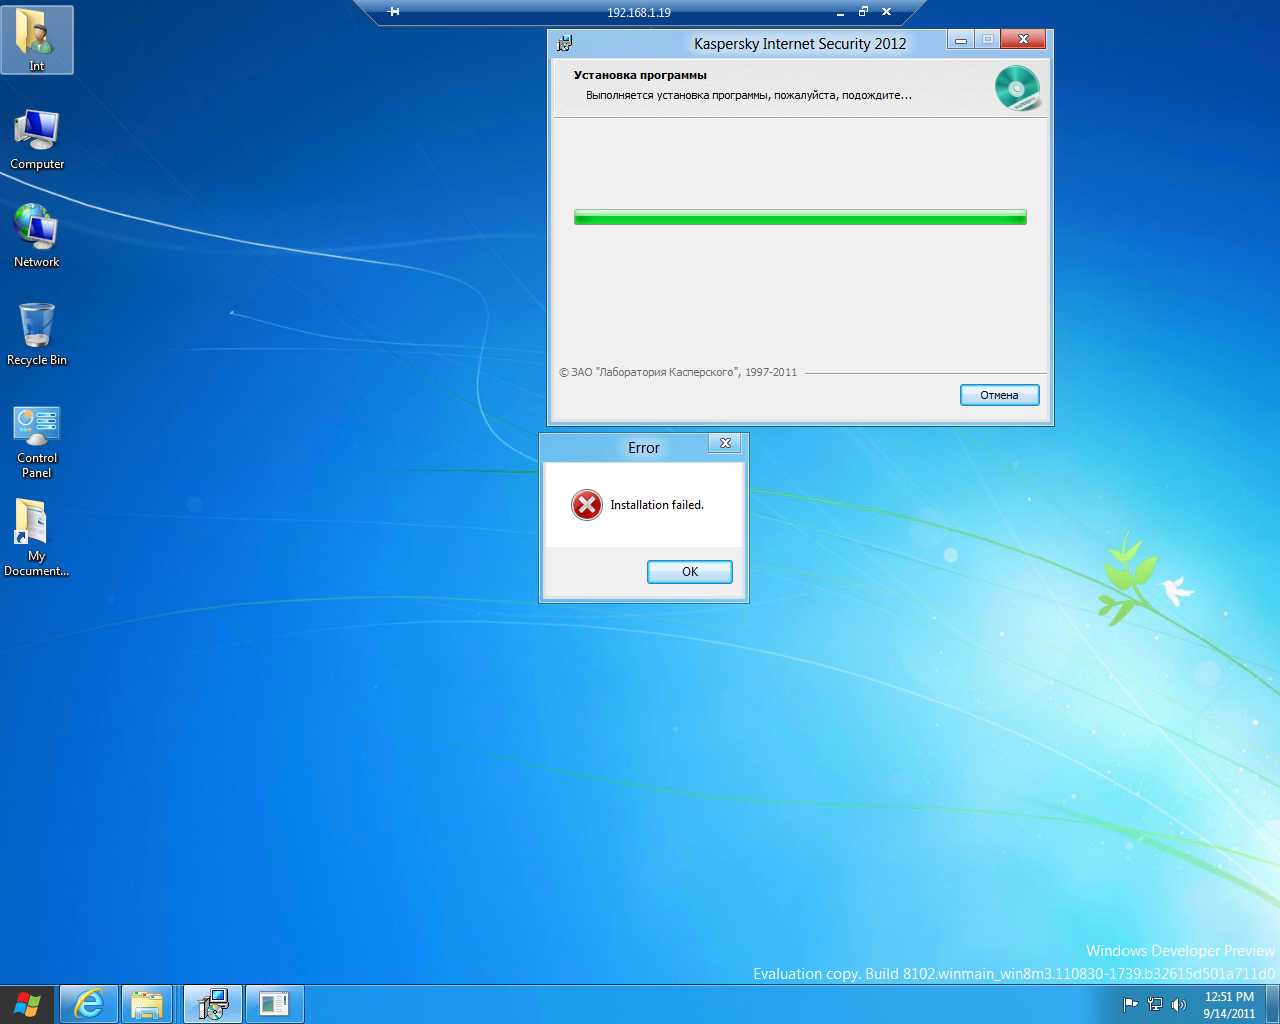This screenshot has width=1280, height=1024.
Task: Open Windows Explorer from the taskbar
Action: pyautogui.click(x=147, y=1004)
